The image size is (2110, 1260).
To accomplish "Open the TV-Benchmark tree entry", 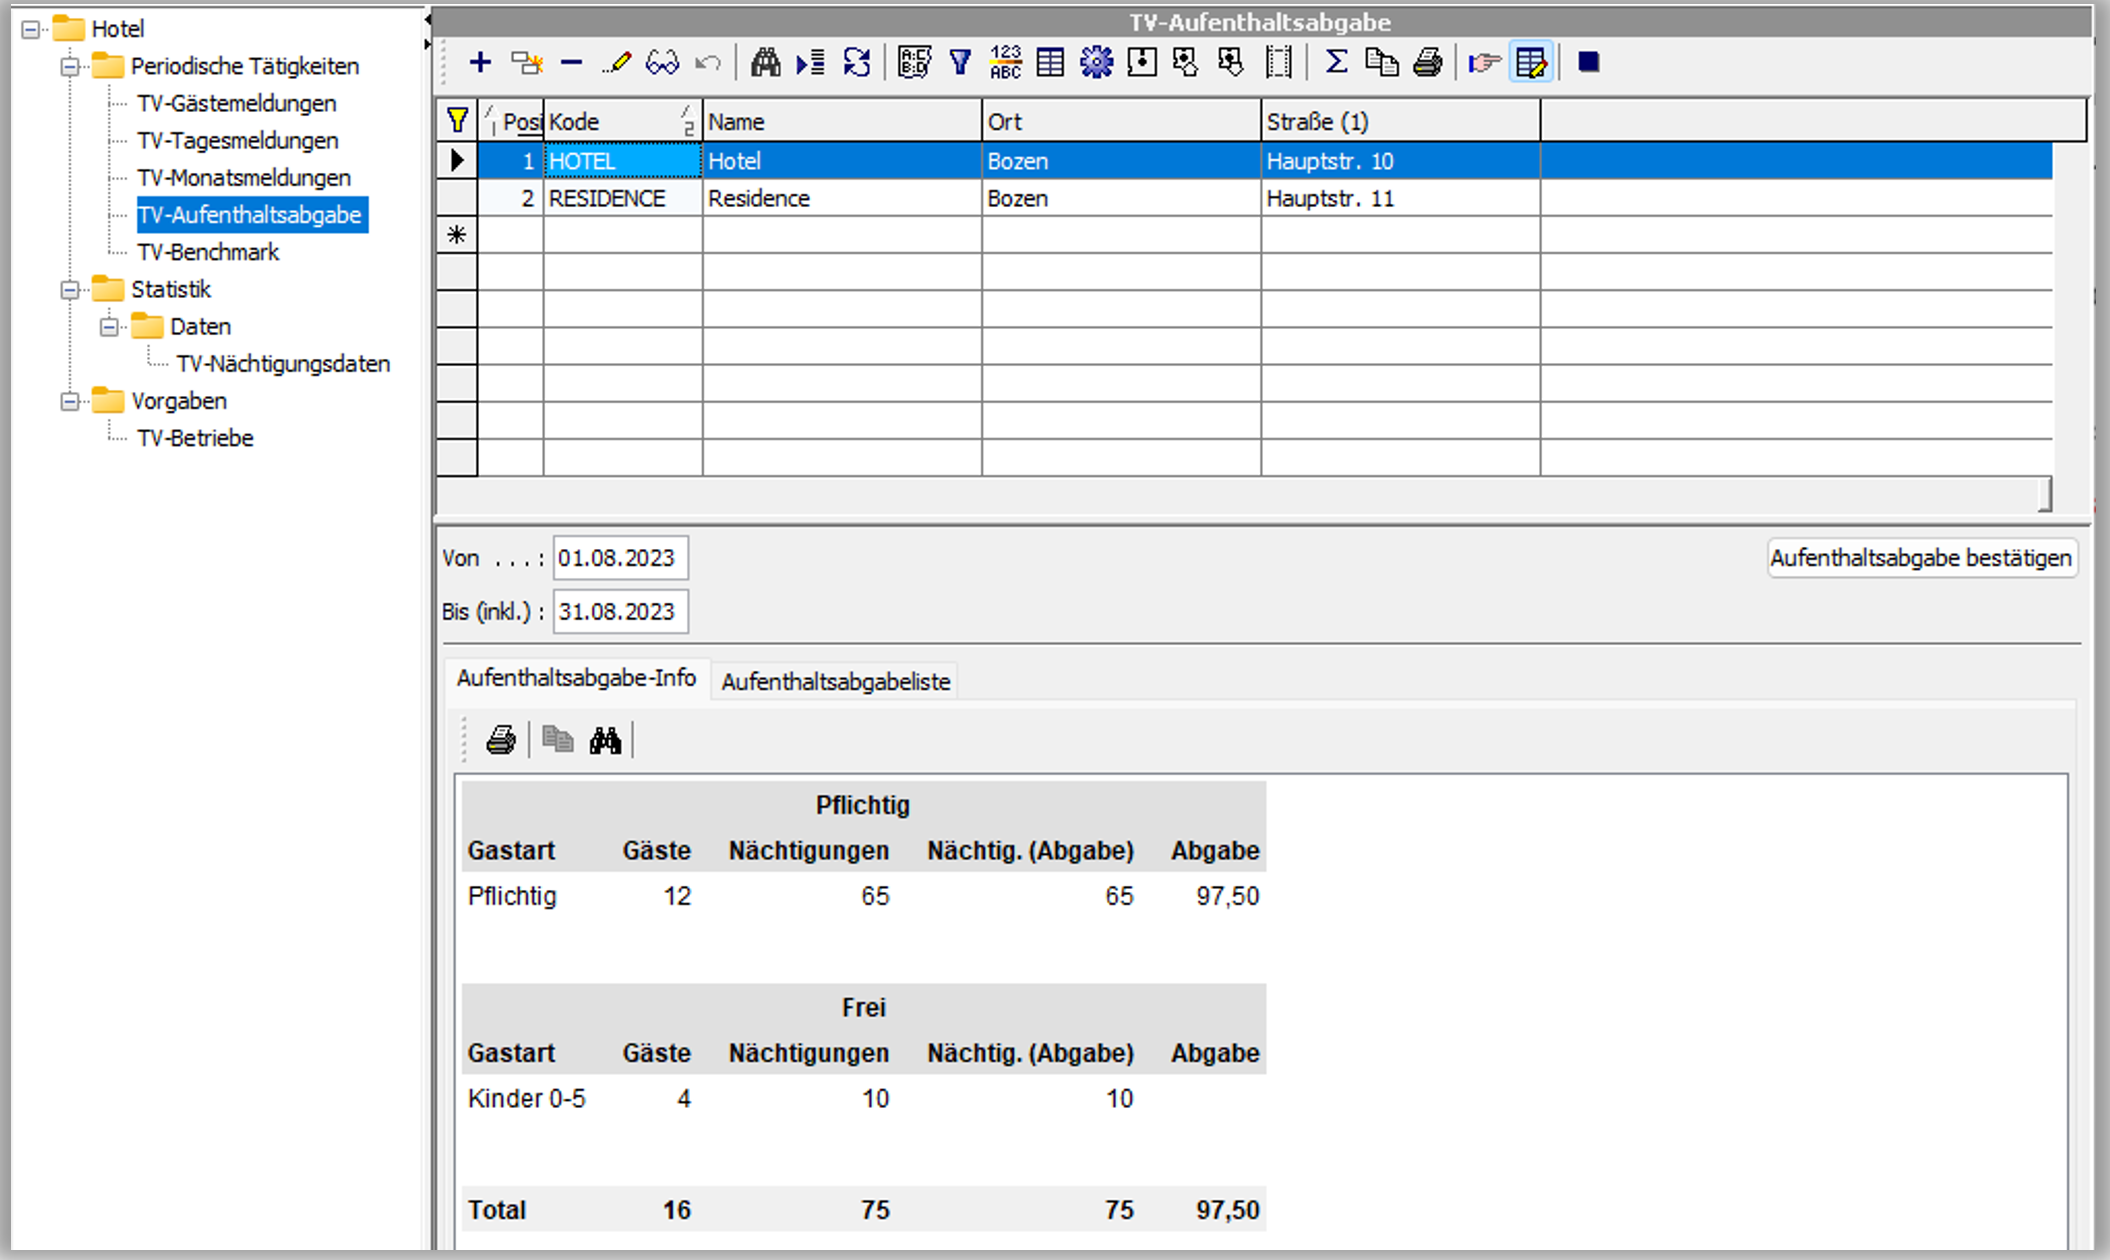I will [208, 252].
